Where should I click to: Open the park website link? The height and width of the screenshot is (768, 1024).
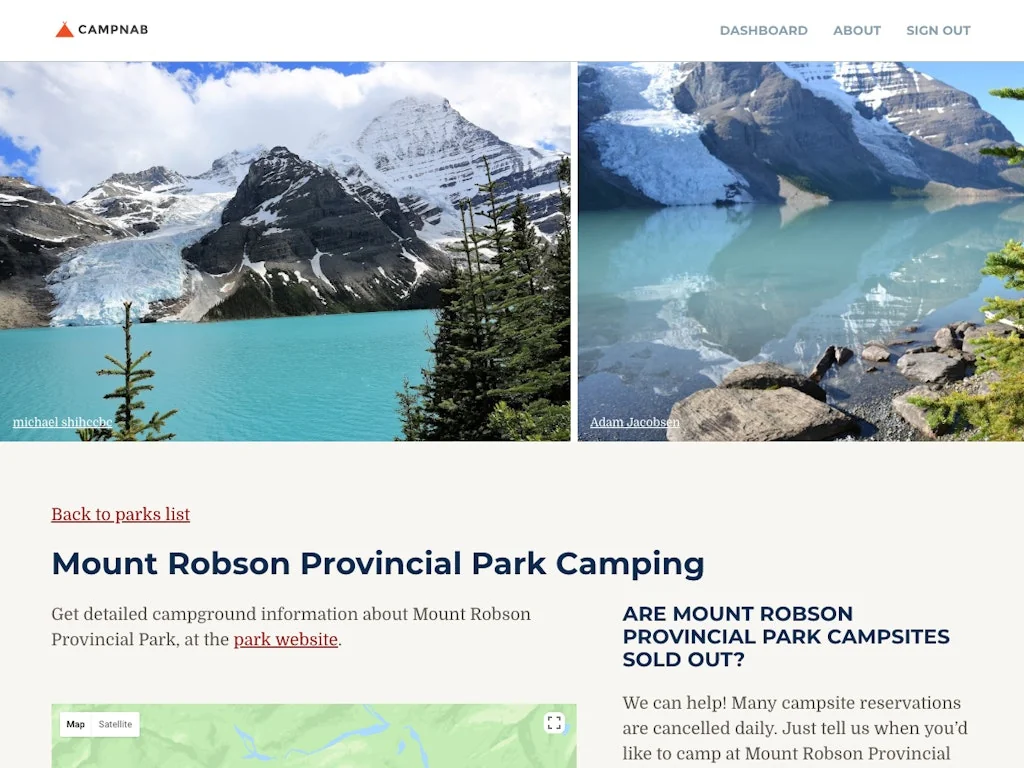point(285,639)
